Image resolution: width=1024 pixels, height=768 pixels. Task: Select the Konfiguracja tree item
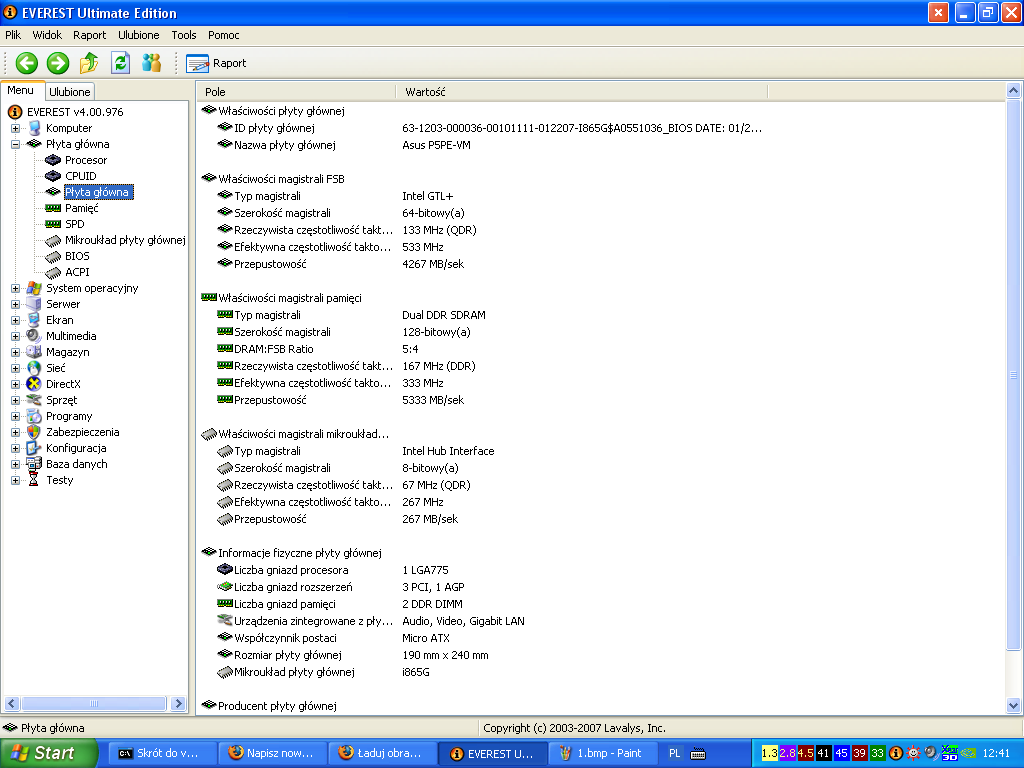pos(76,449)
